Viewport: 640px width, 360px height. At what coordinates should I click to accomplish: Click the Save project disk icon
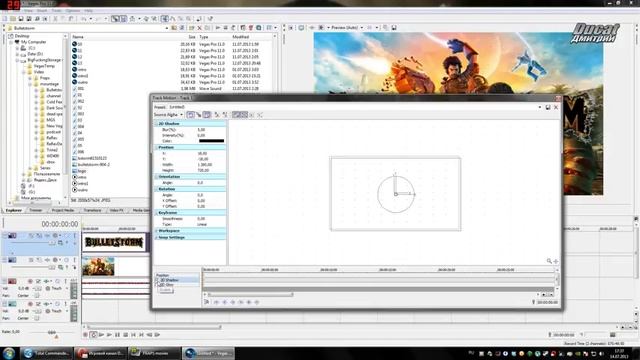pyautogui.click(x=21, y=19)
